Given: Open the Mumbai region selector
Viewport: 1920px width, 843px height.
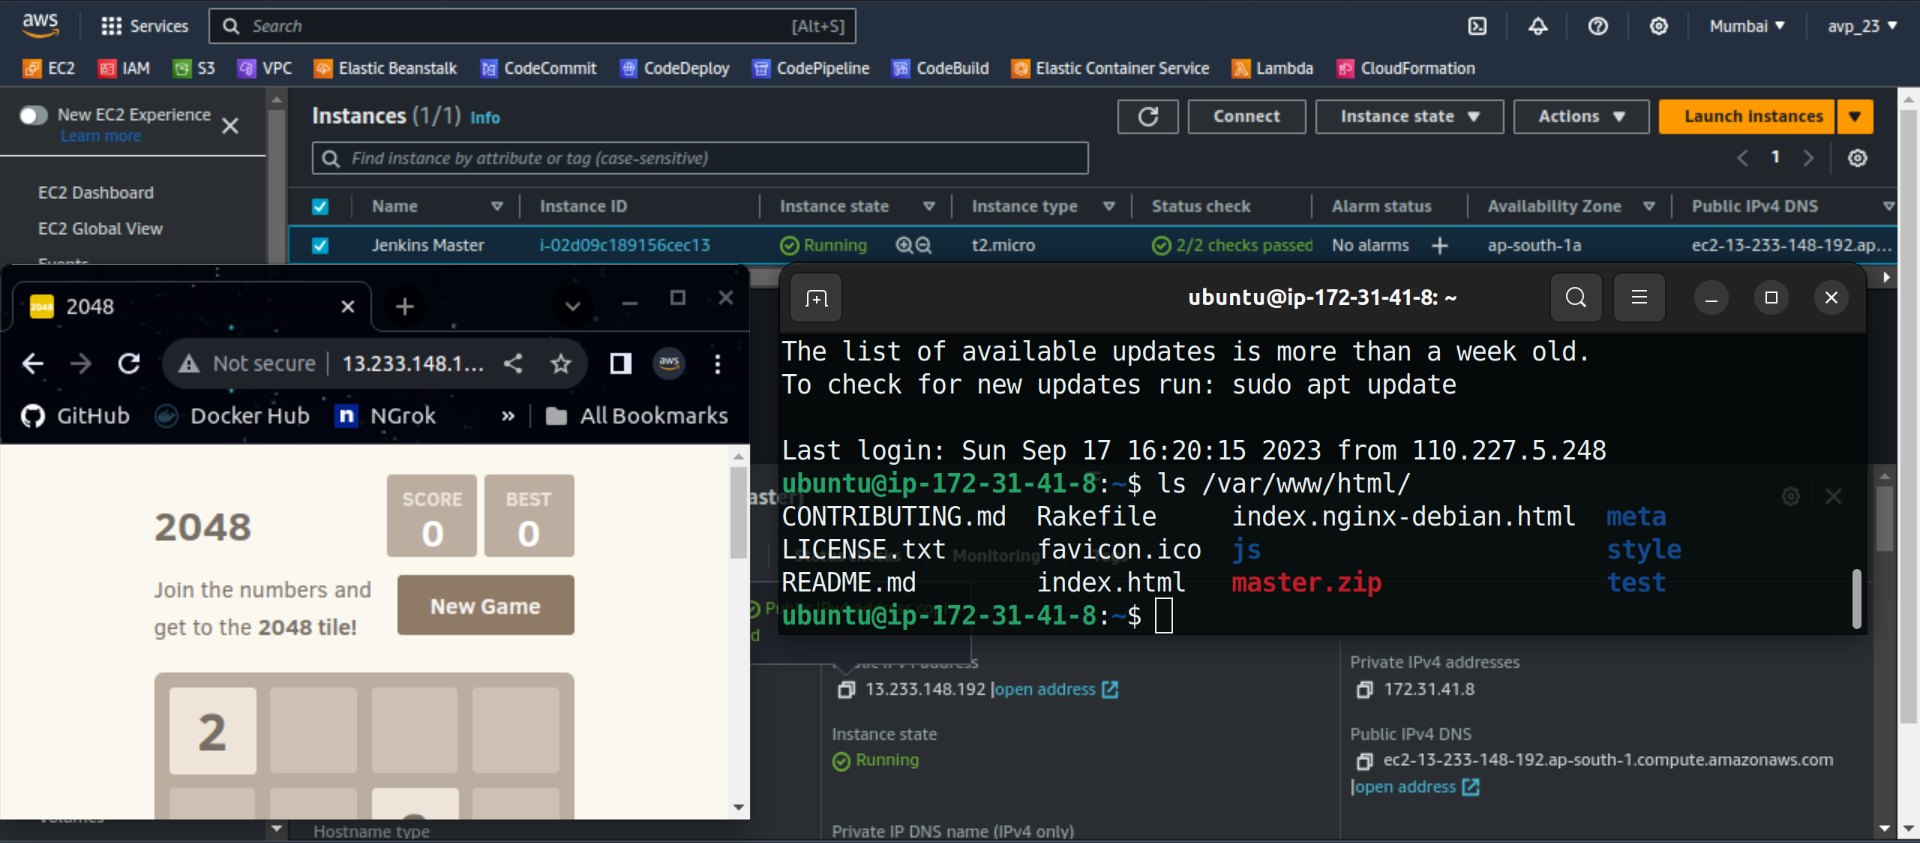Looking at the screenshot, I should [1747, 26].
